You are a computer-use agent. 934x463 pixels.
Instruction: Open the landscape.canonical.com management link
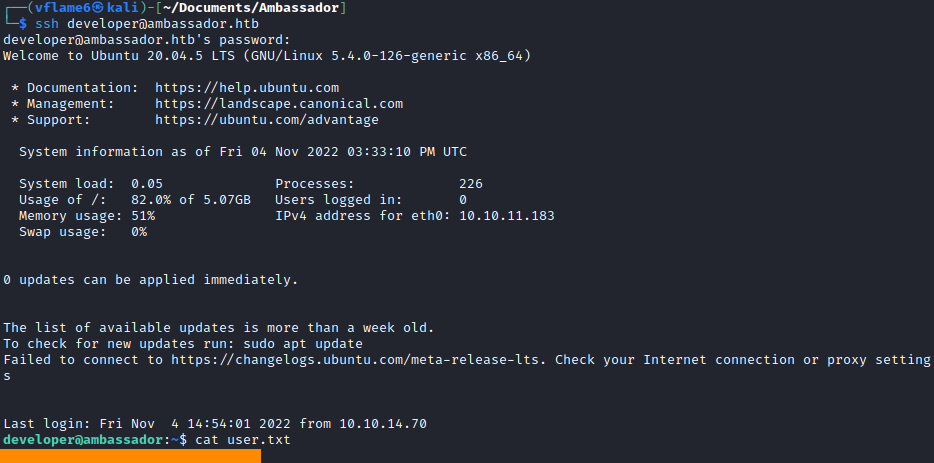[x=279, y=104]
